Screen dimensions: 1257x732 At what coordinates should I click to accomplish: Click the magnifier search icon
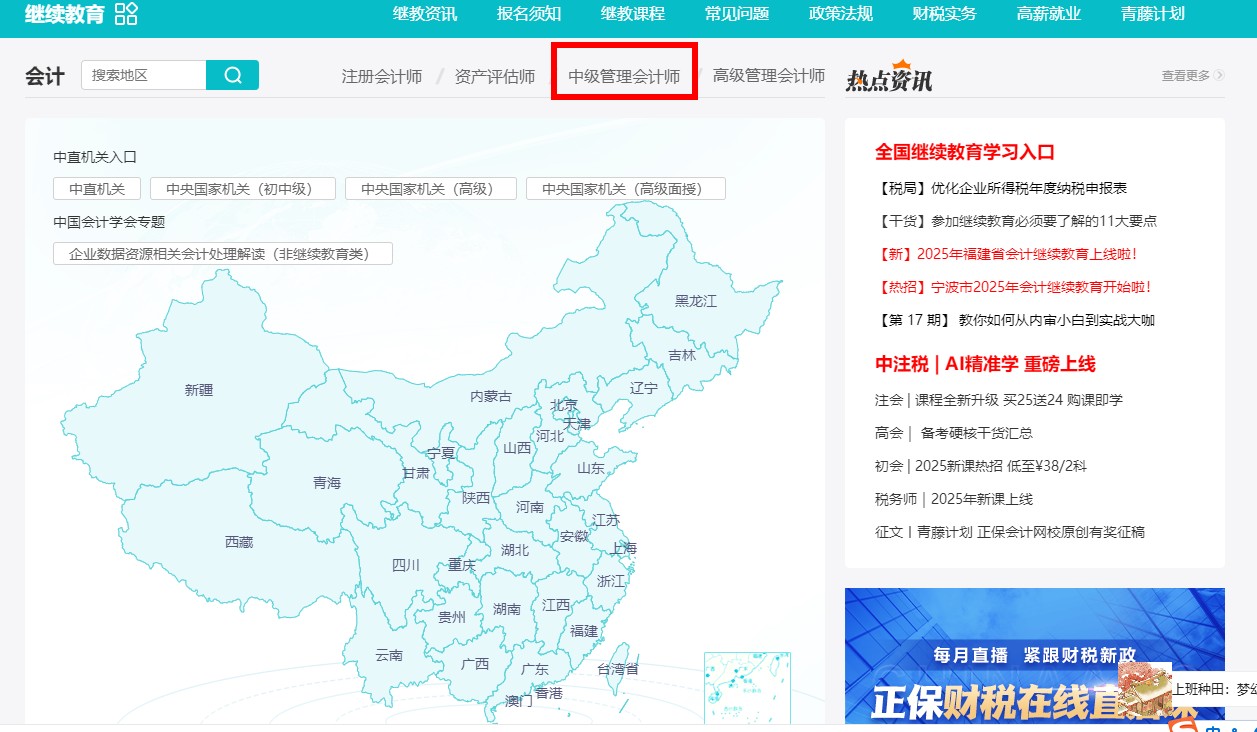tap(232, 74)
